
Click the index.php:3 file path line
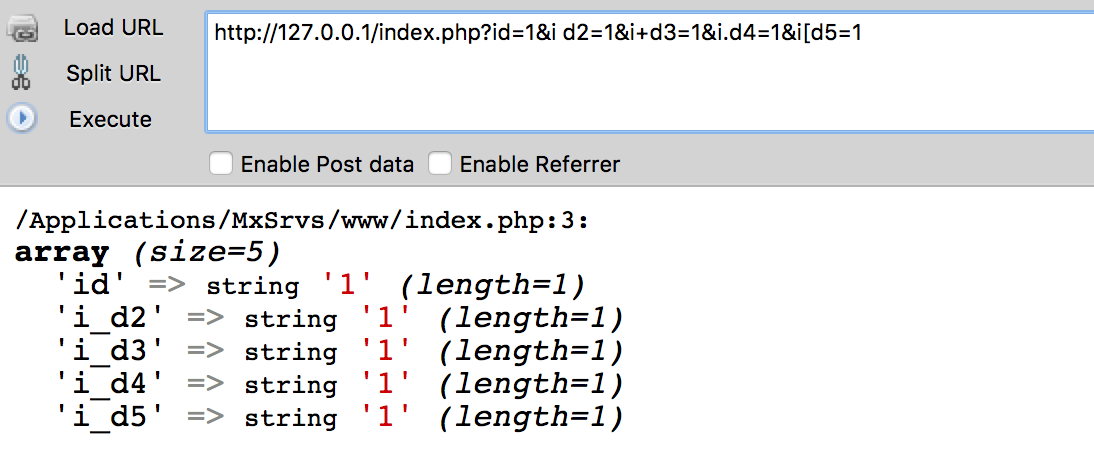pos(302,221)
